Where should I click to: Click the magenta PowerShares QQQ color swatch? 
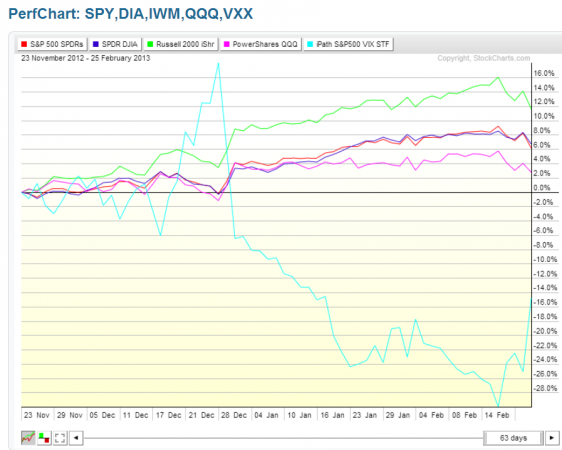[x=227, y=44]
